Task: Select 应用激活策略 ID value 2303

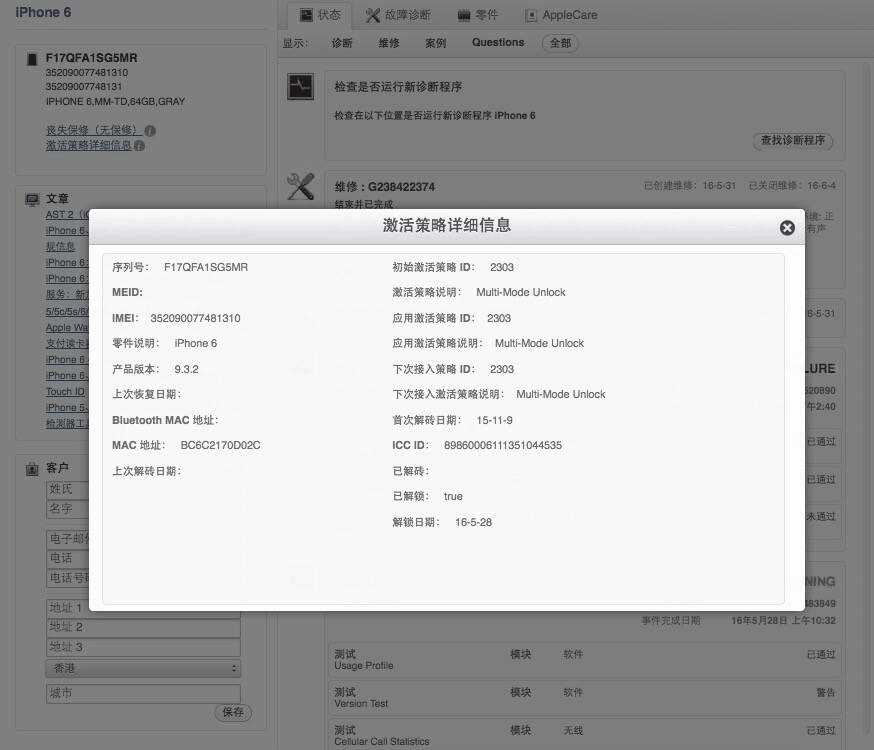Action: 499,318
